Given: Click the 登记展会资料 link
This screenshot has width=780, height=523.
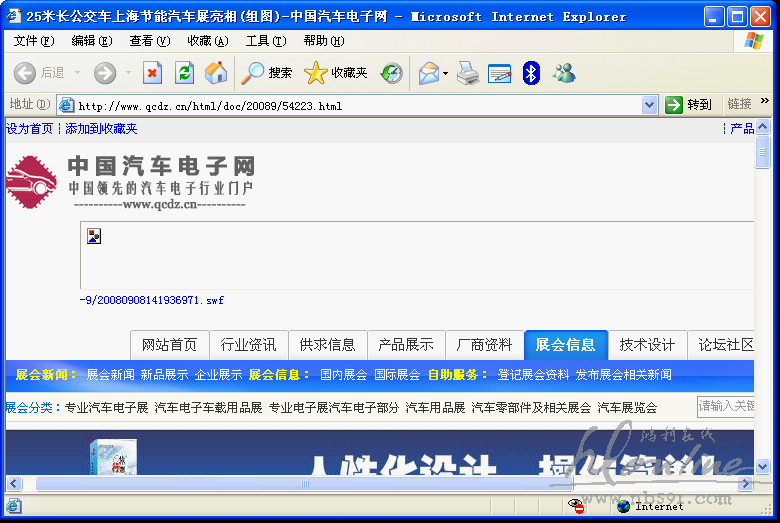Looking at the screenshot, I should (x=533, y=375).
